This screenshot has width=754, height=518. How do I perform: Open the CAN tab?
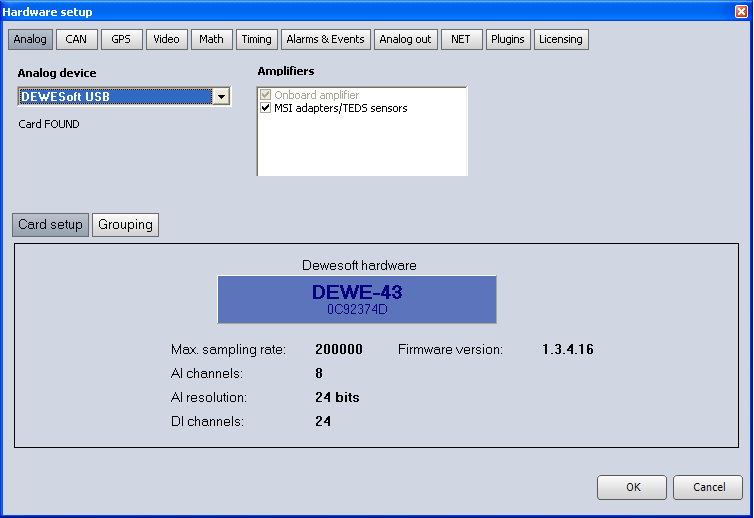pos(76,39)
